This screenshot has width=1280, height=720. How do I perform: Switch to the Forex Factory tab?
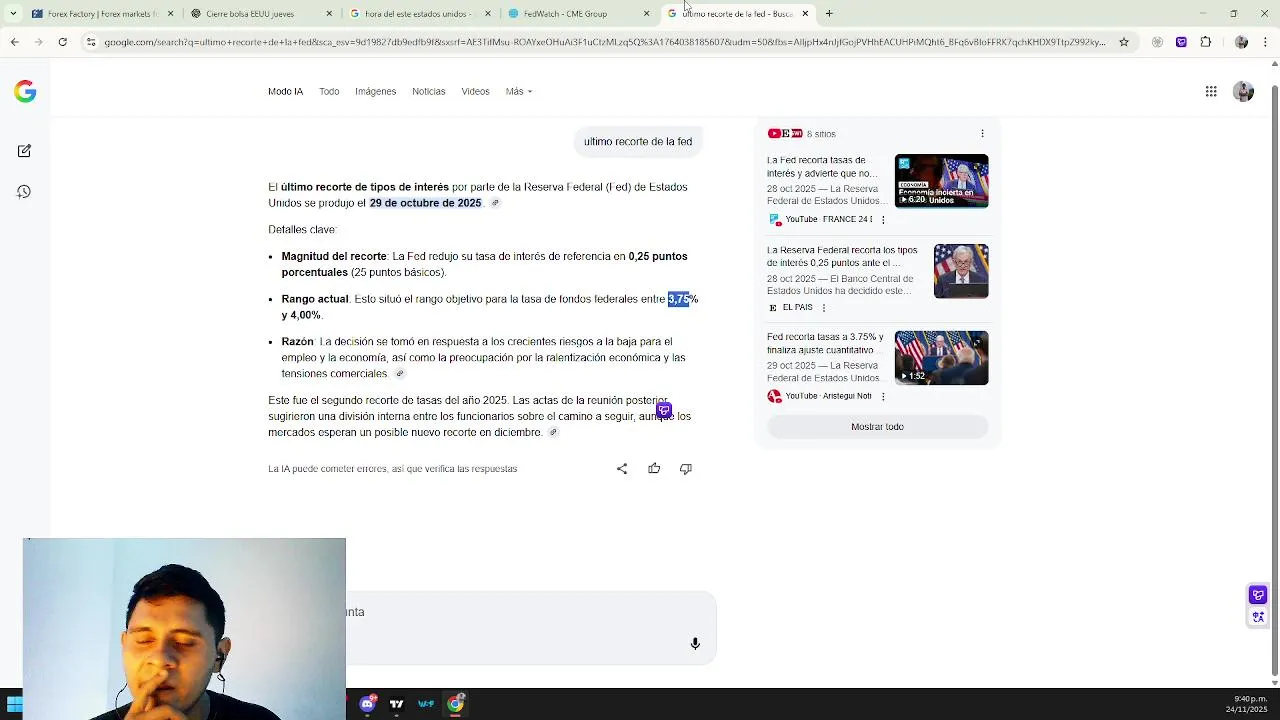coord(102,14)
